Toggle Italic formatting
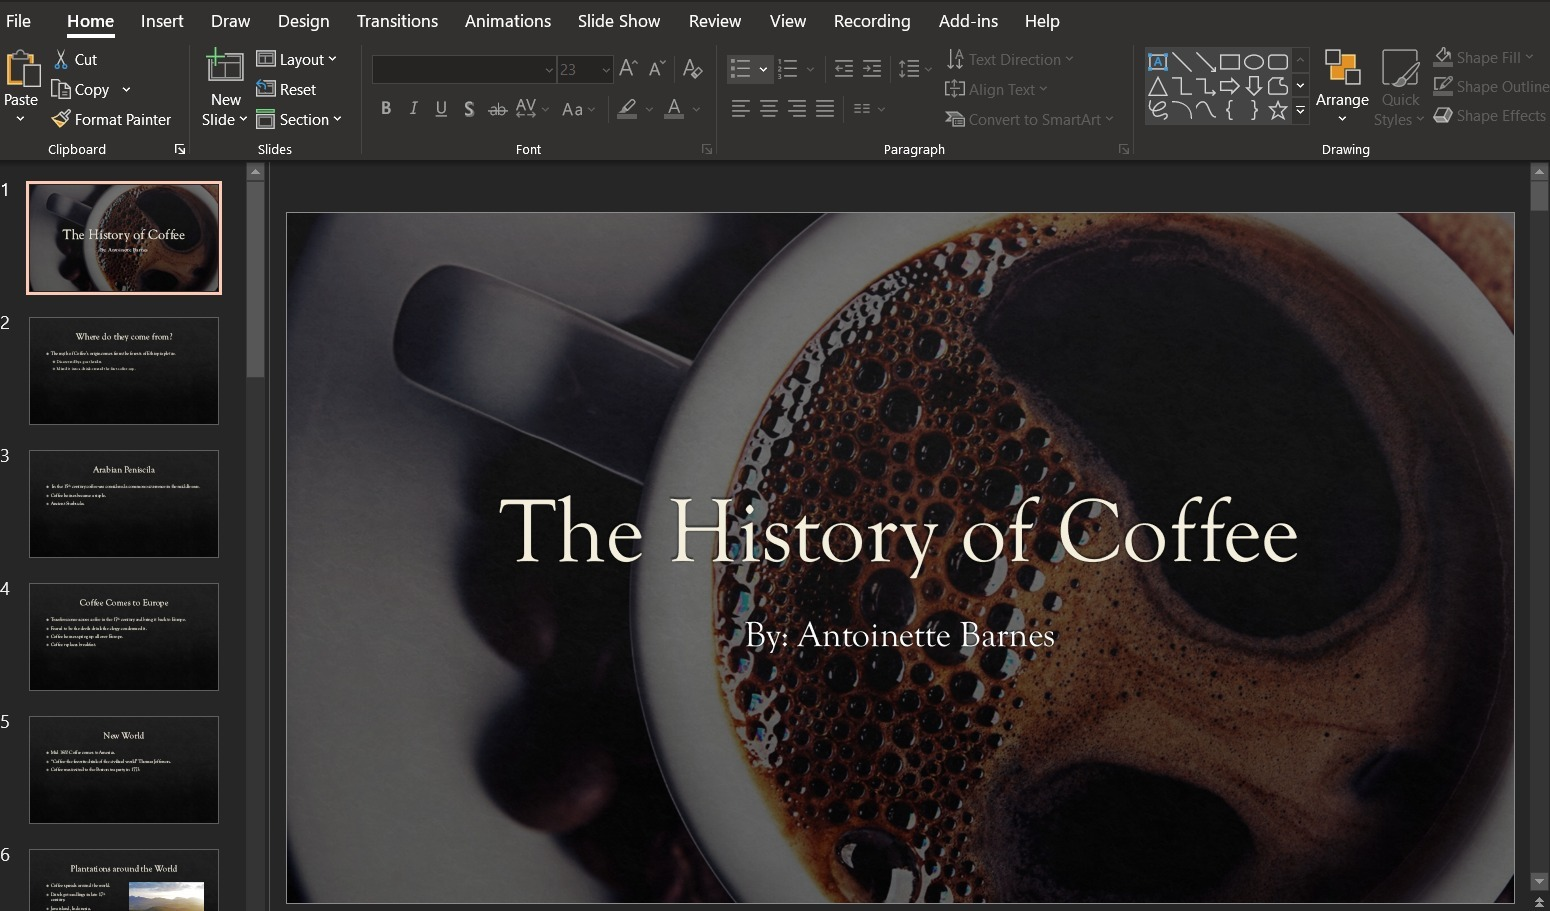 [413, 109]
